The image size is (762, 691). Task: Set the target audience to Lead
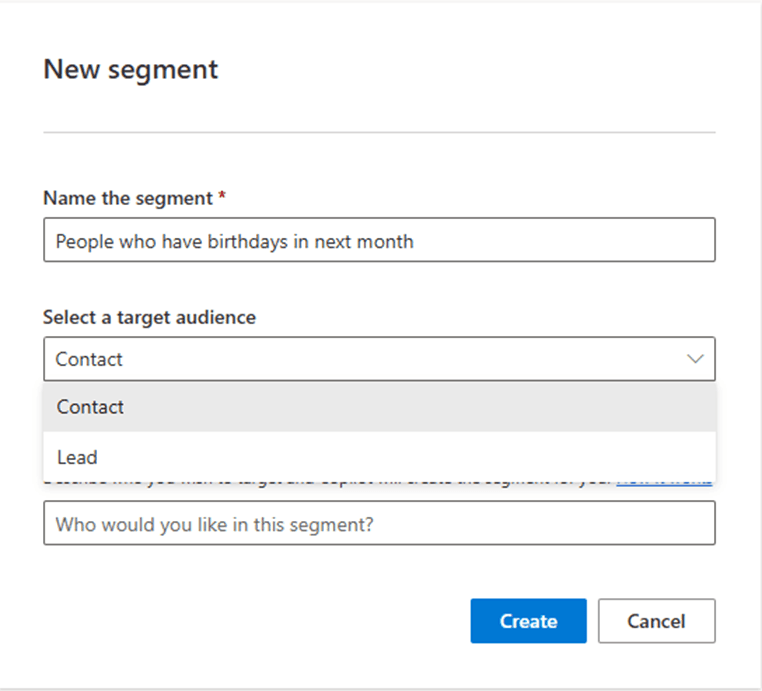pos(379,457)
